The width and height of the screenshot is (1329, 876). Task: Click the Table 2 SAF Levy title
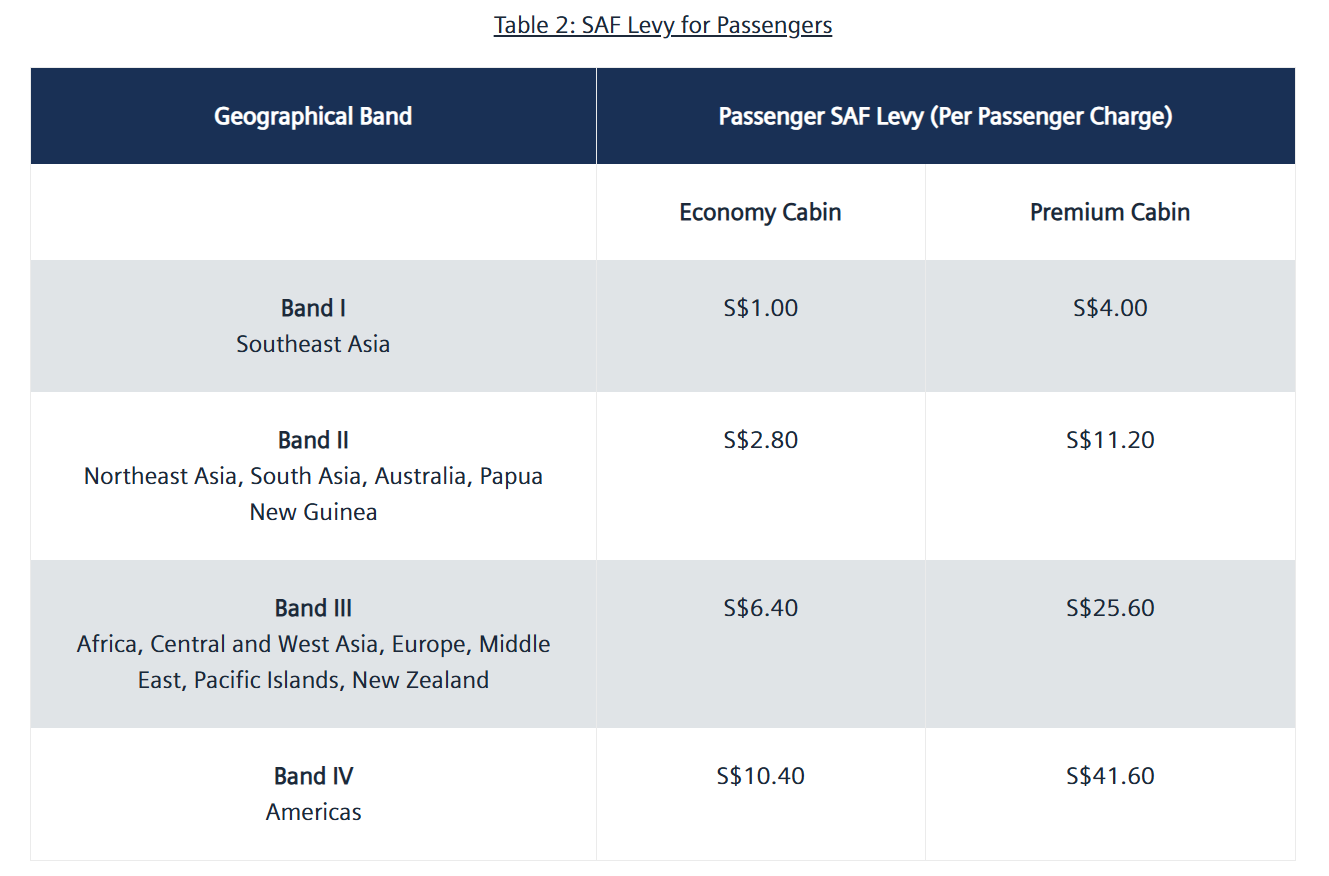[x=662, y=25]
